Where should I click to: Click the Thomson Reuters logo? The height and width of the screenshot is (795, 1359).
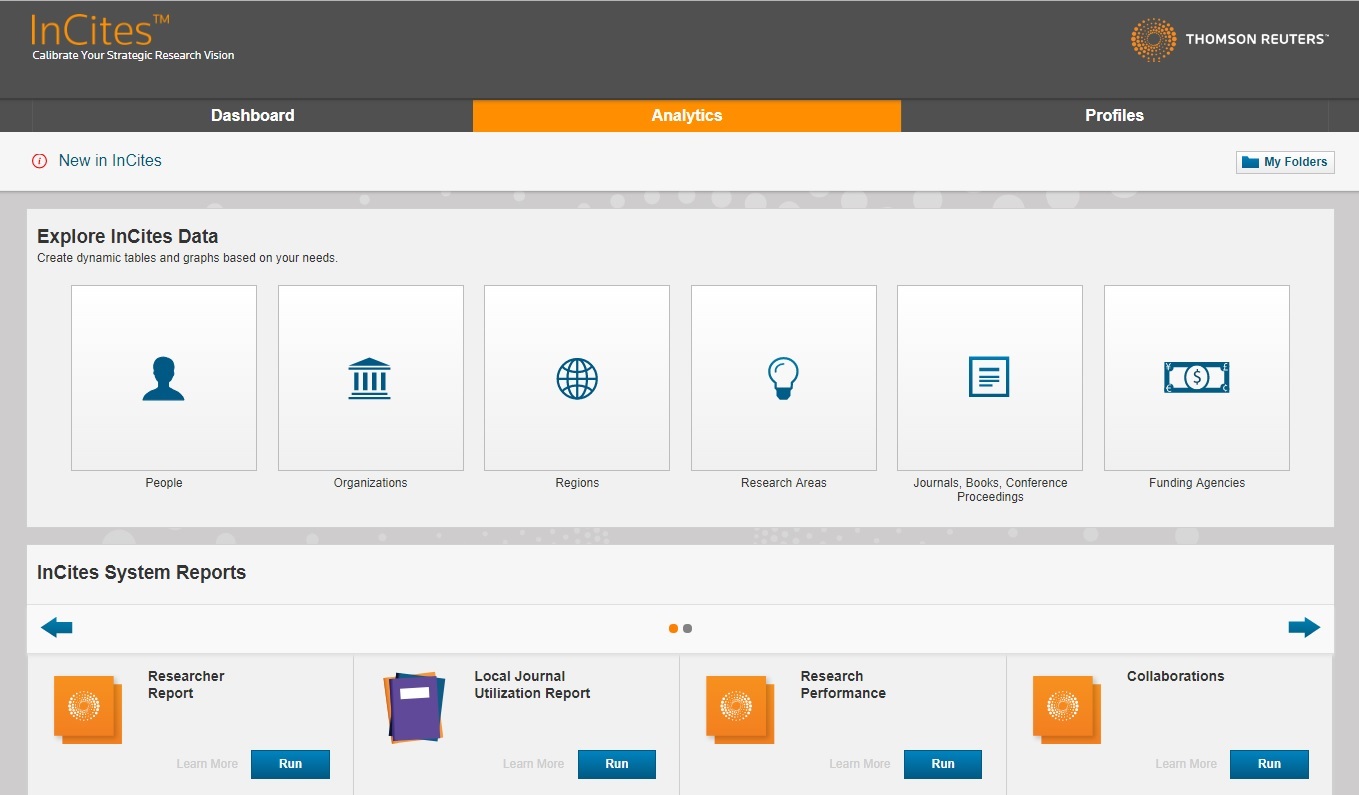pos(1230,40)
